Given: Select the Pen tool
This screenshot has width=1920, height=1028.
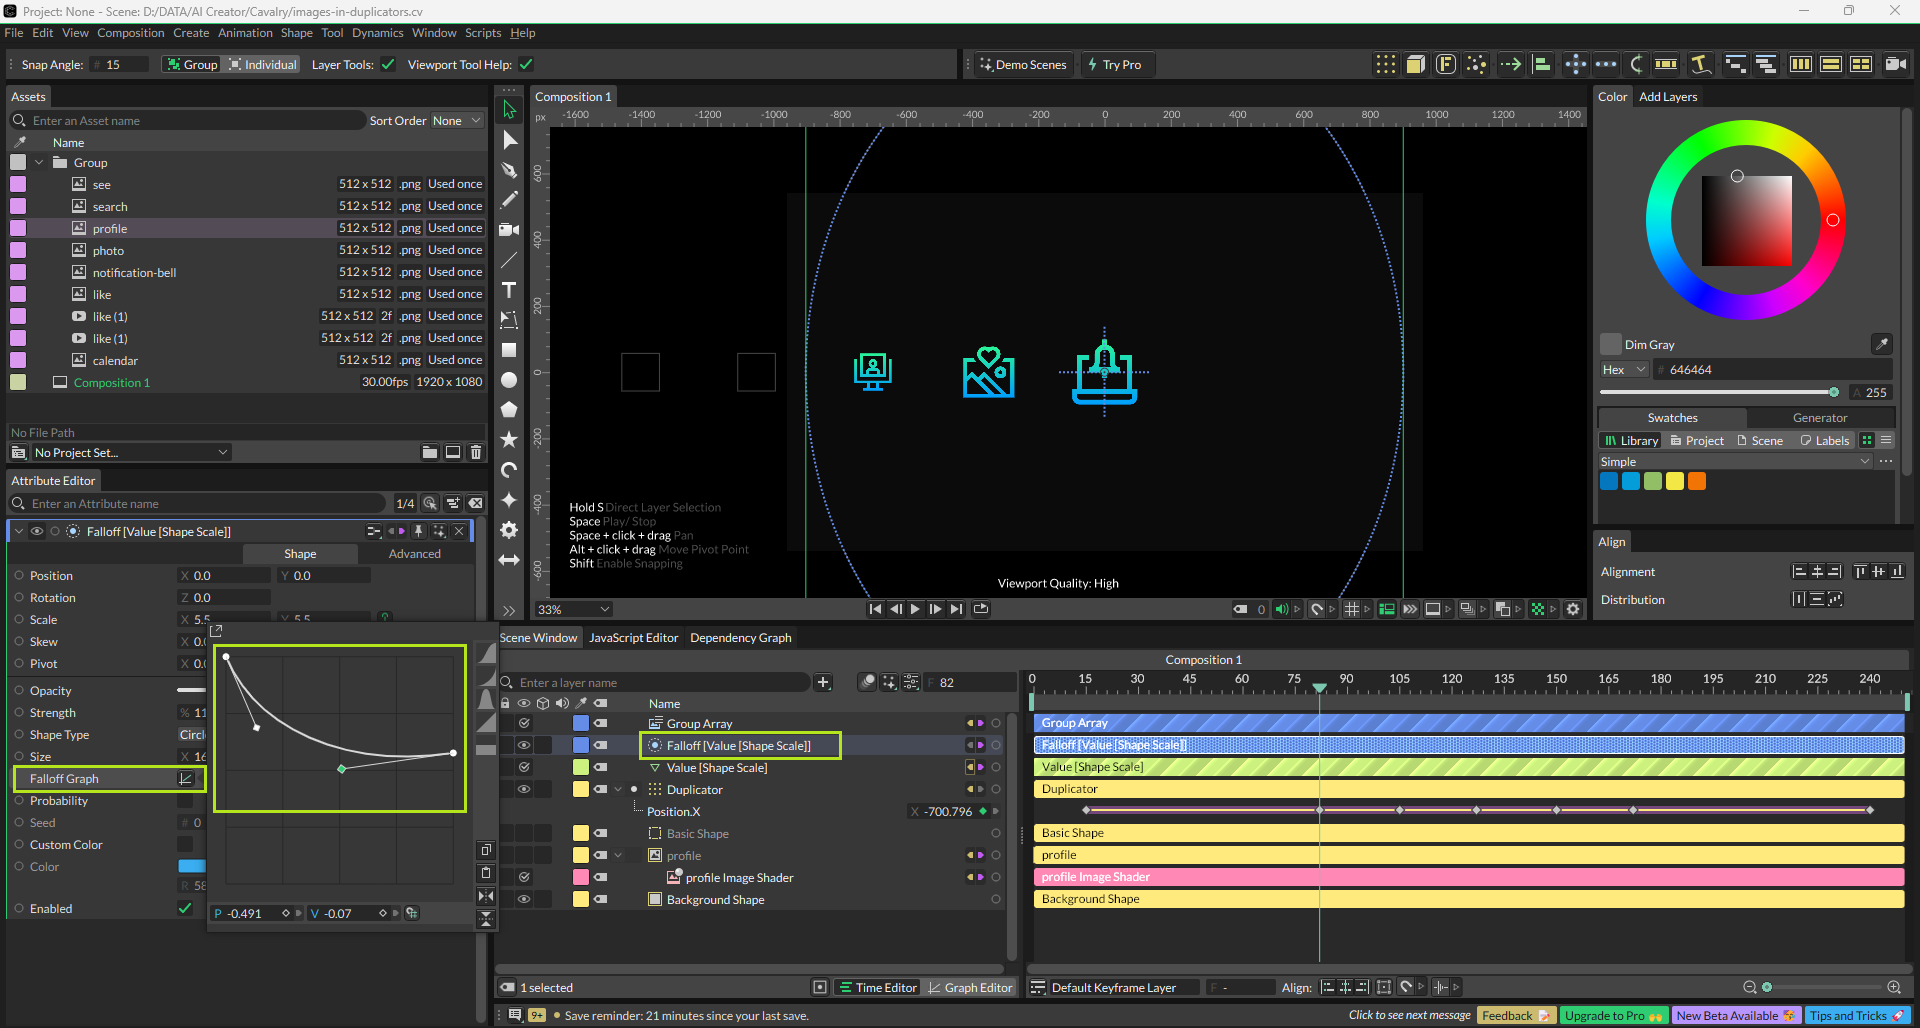Looking at the screenshot, I should click(509, 170).
